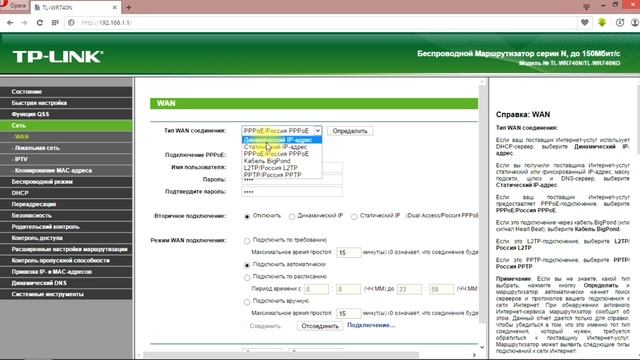Go forward using browser forward arrow
Viewport: 640px width, 360px height.
pyautogui.click(x=24, y=22)
